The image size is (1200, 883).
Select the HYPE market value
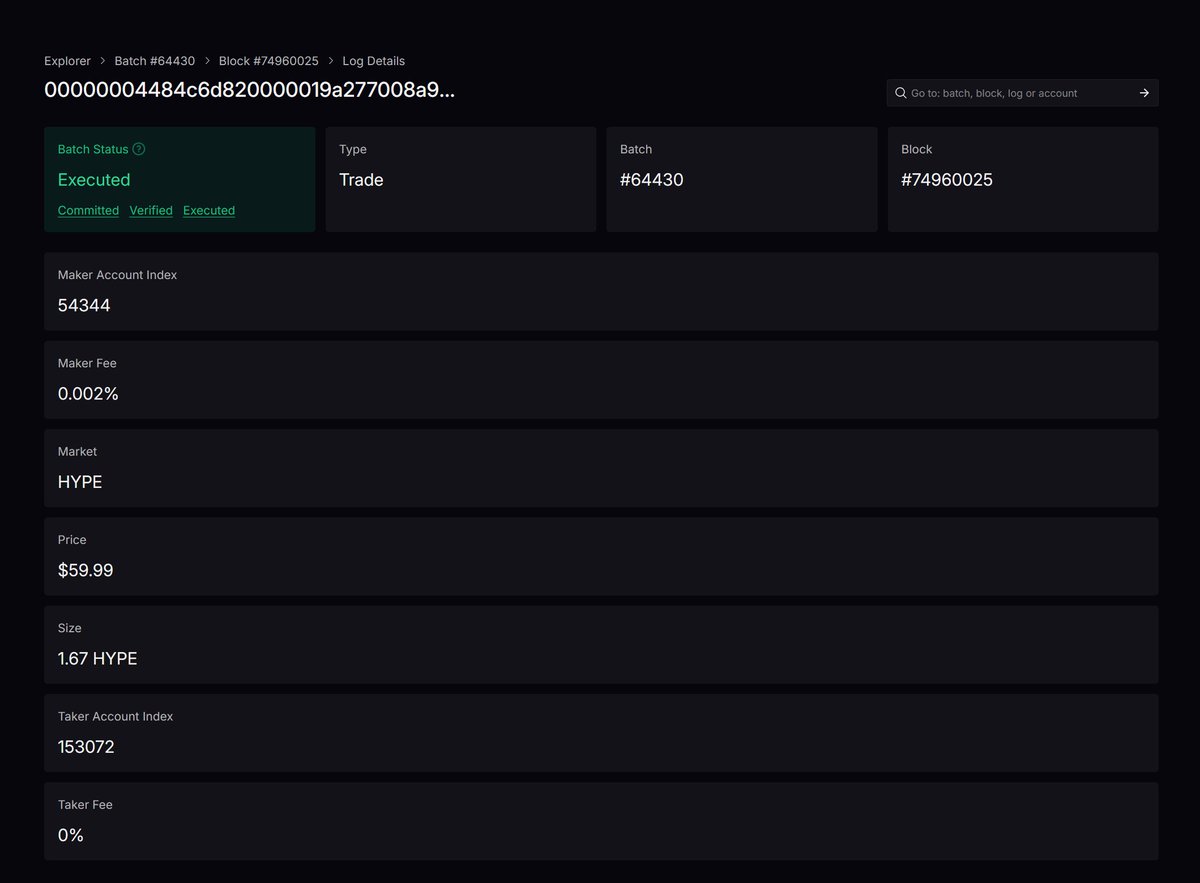click(80, 482)
